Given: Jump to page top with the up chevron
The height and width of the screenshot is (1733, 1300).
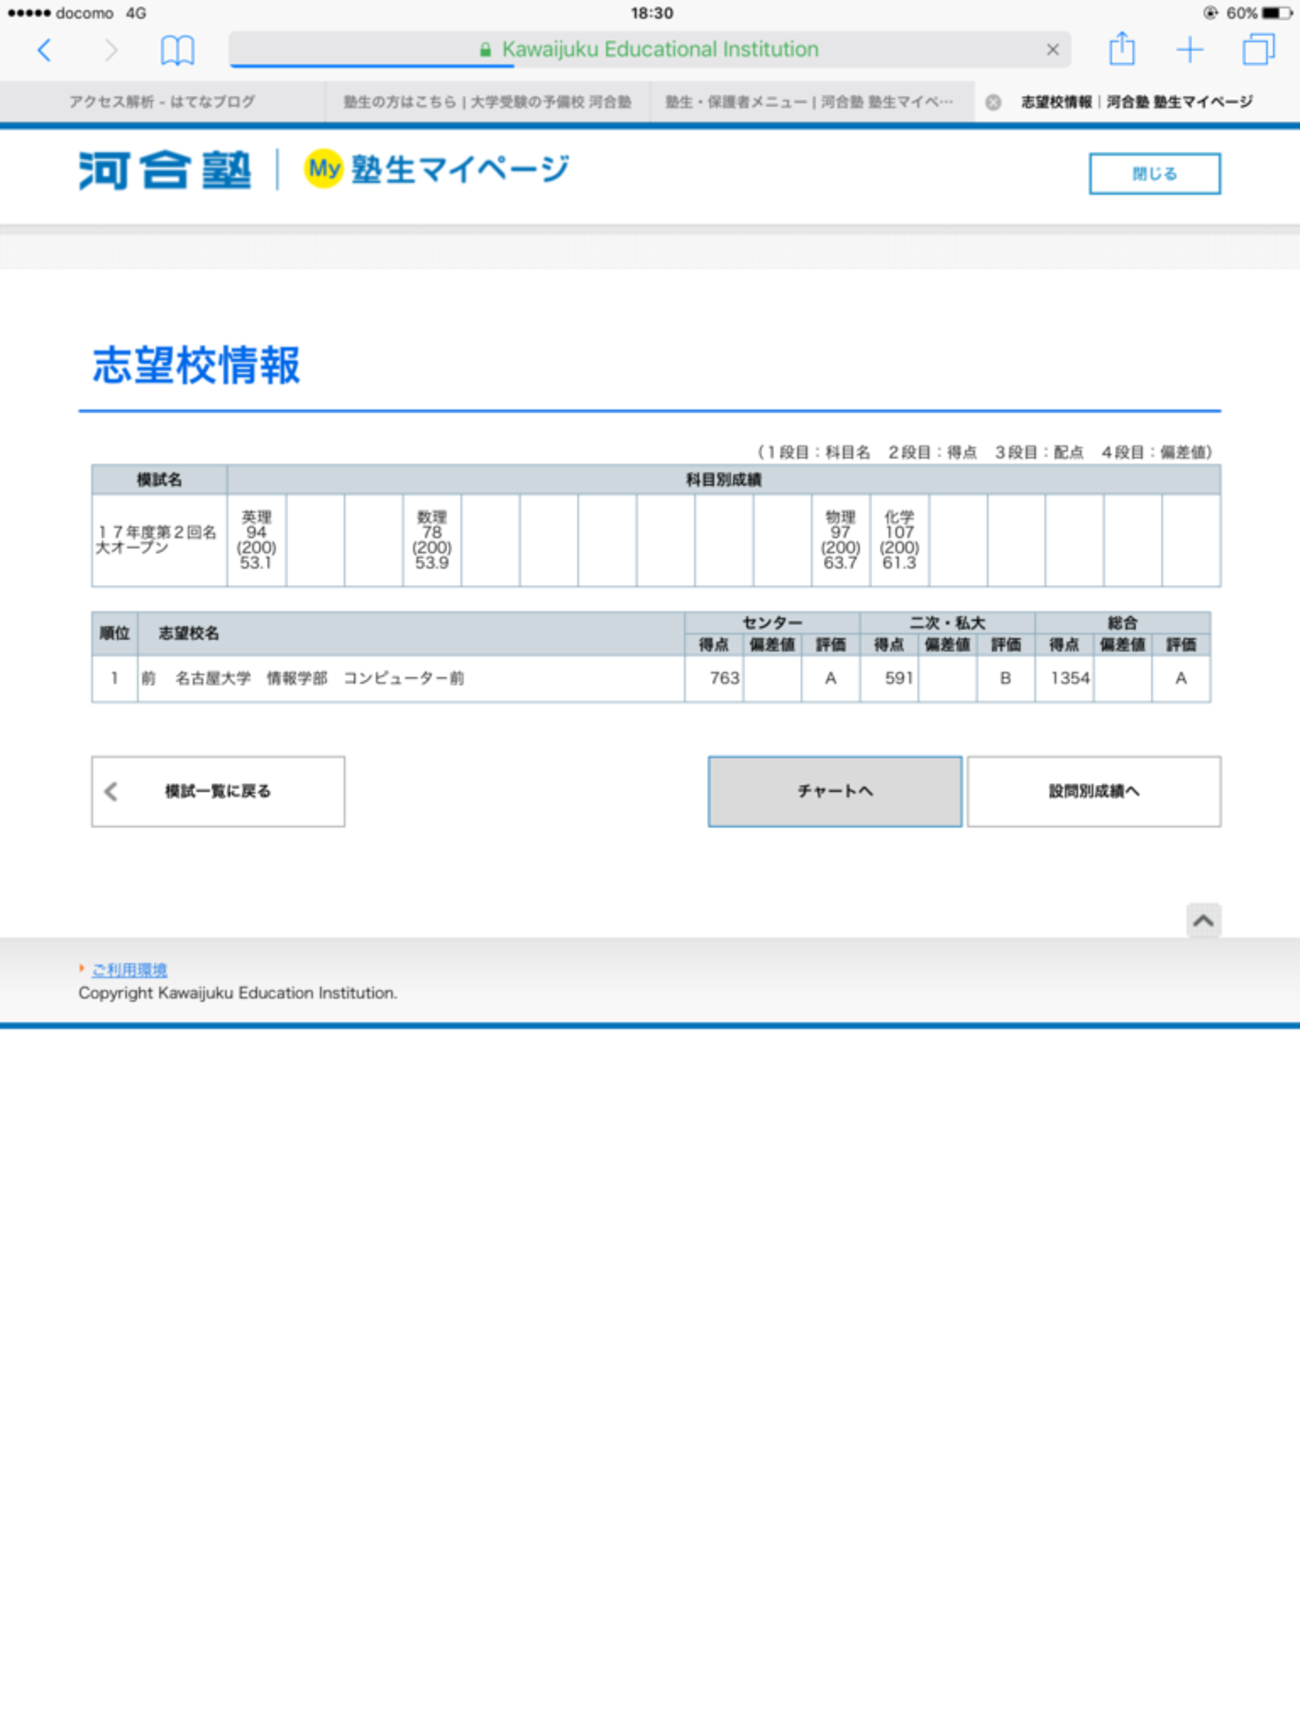Looking at the screenshot, I should point(1203,920).
